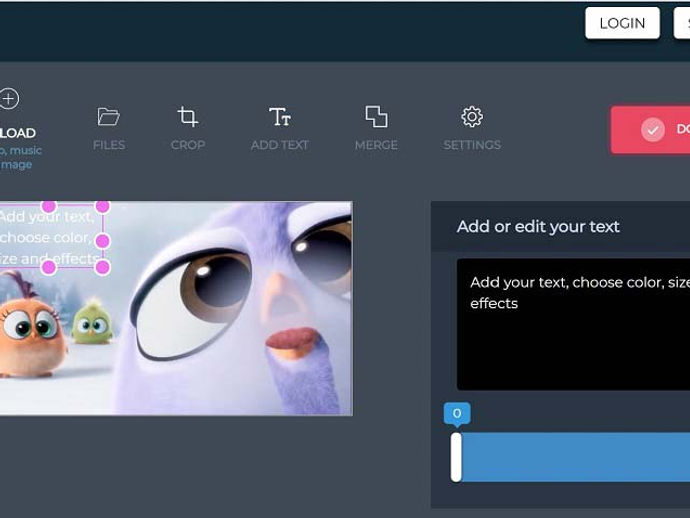Click the CROP label in toolbar
Viewport: 690px width, 518px height.
(188, 145)
